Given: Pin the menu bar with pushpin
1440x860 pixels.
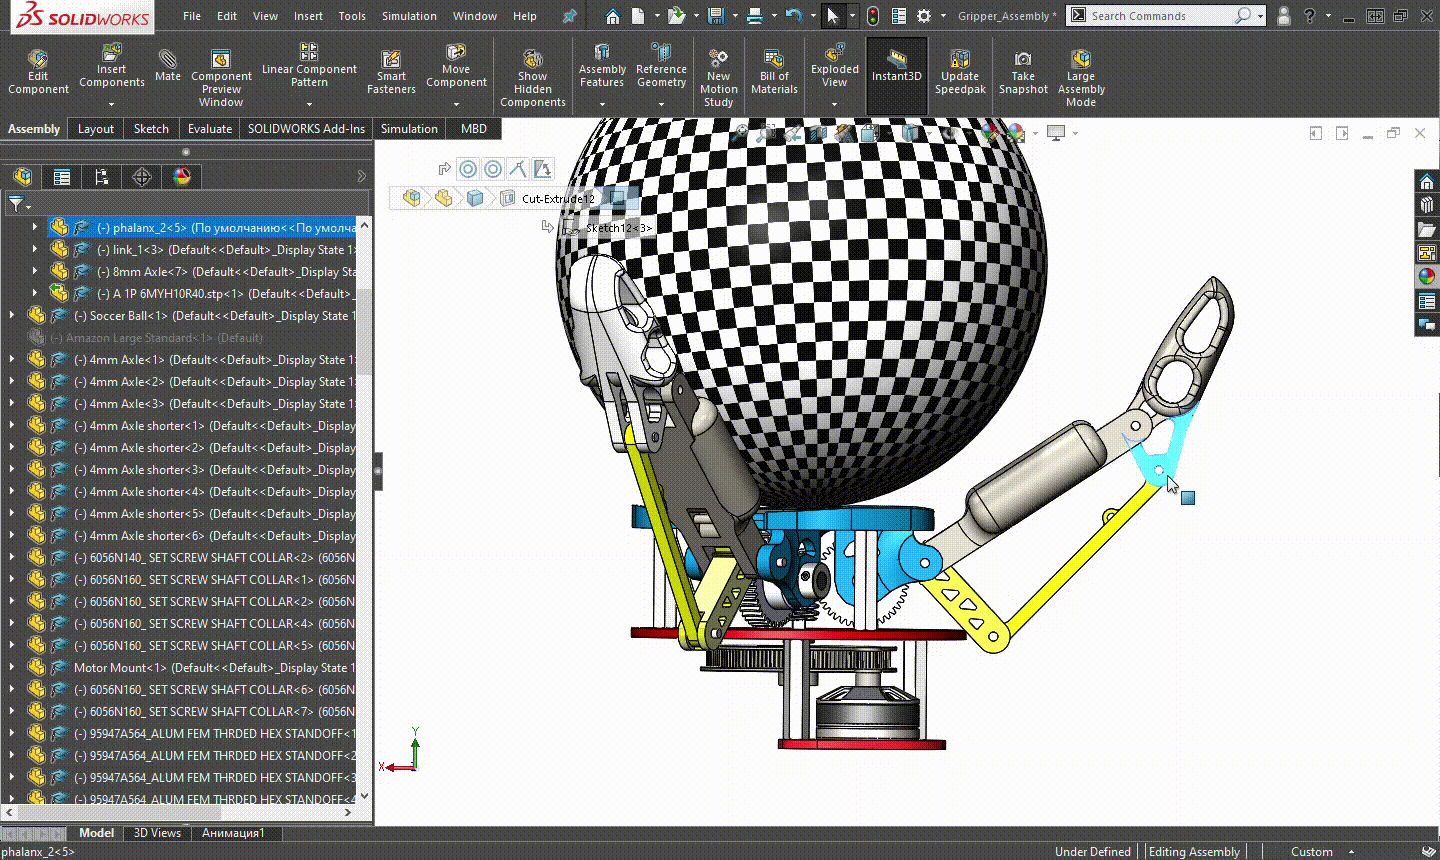Looking at the screenshot, I should [x=569, y=16].
